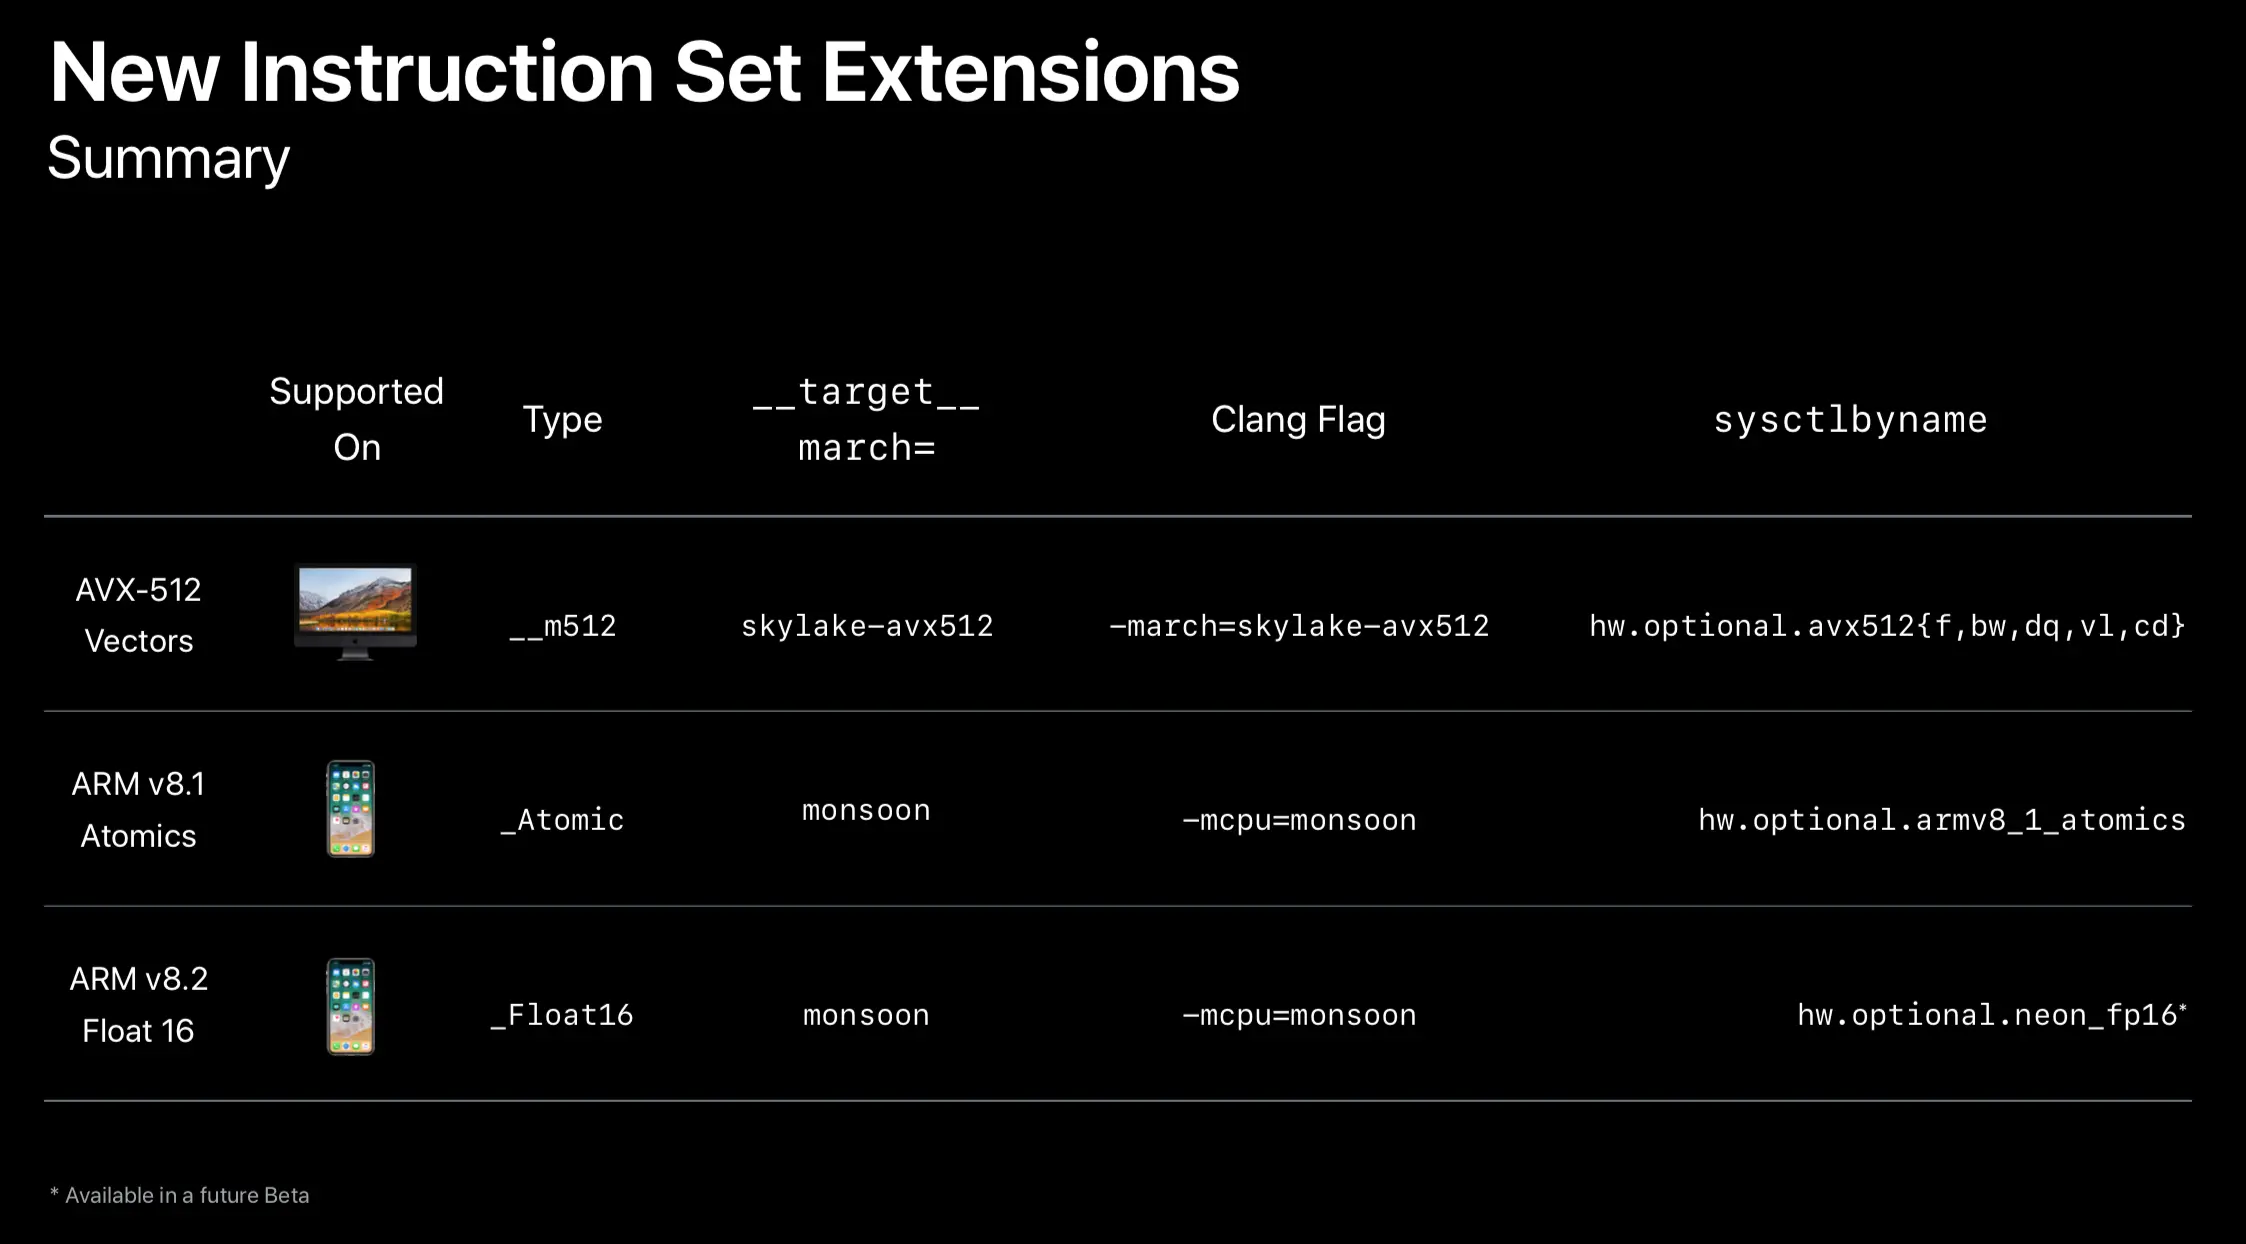
Task: Click the _Atomic type cell
Action: pos(562,820)
